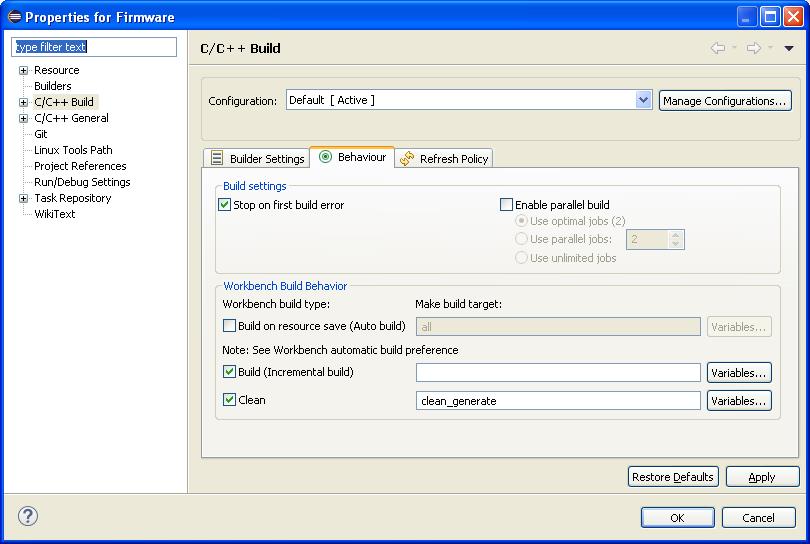Click the auto build target field 'all'
The height and width of the screenshot is (544, 810).
[558, 327]
